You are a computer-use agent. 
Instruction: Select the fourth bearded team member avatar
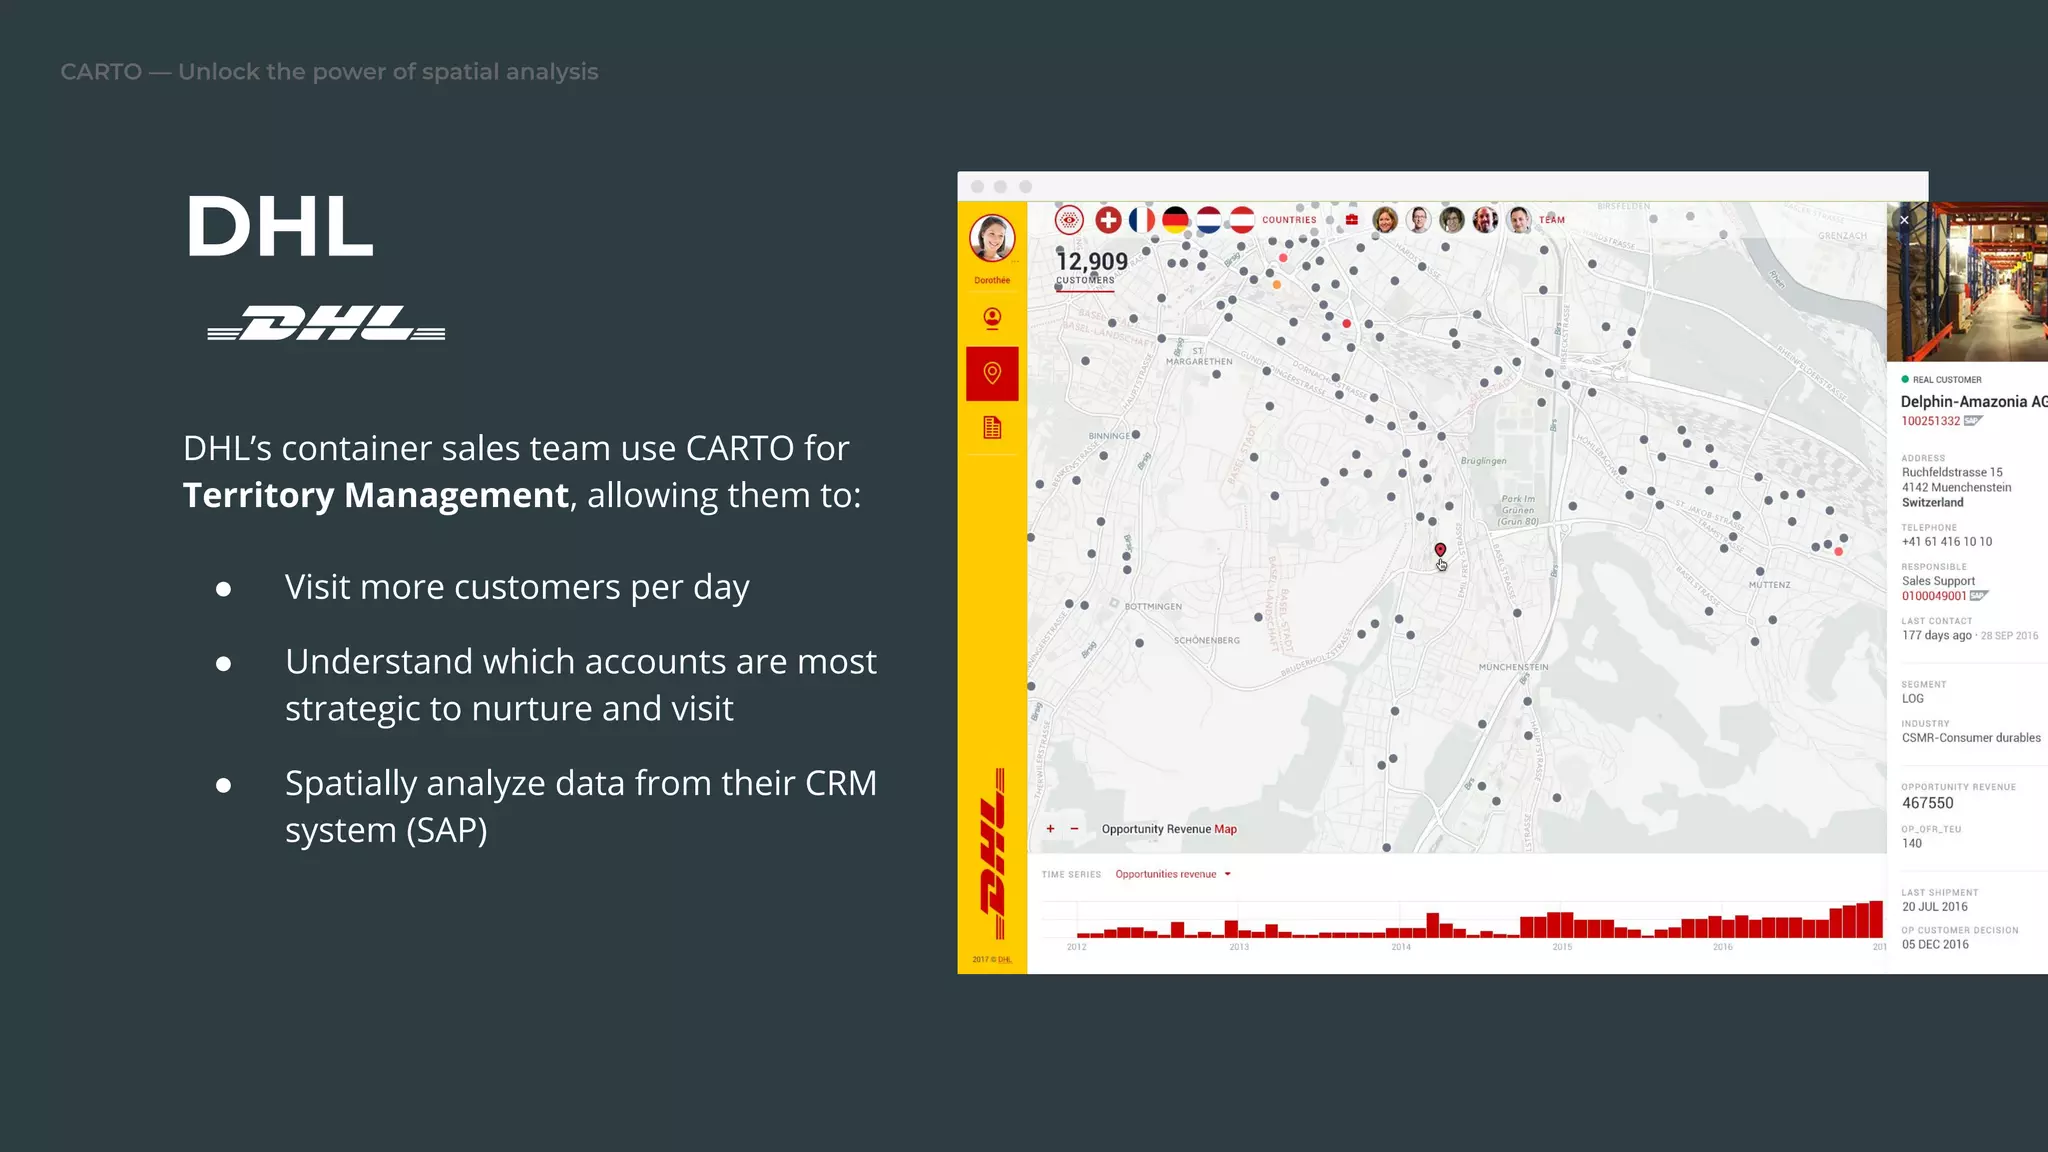tap(1486, 220)
